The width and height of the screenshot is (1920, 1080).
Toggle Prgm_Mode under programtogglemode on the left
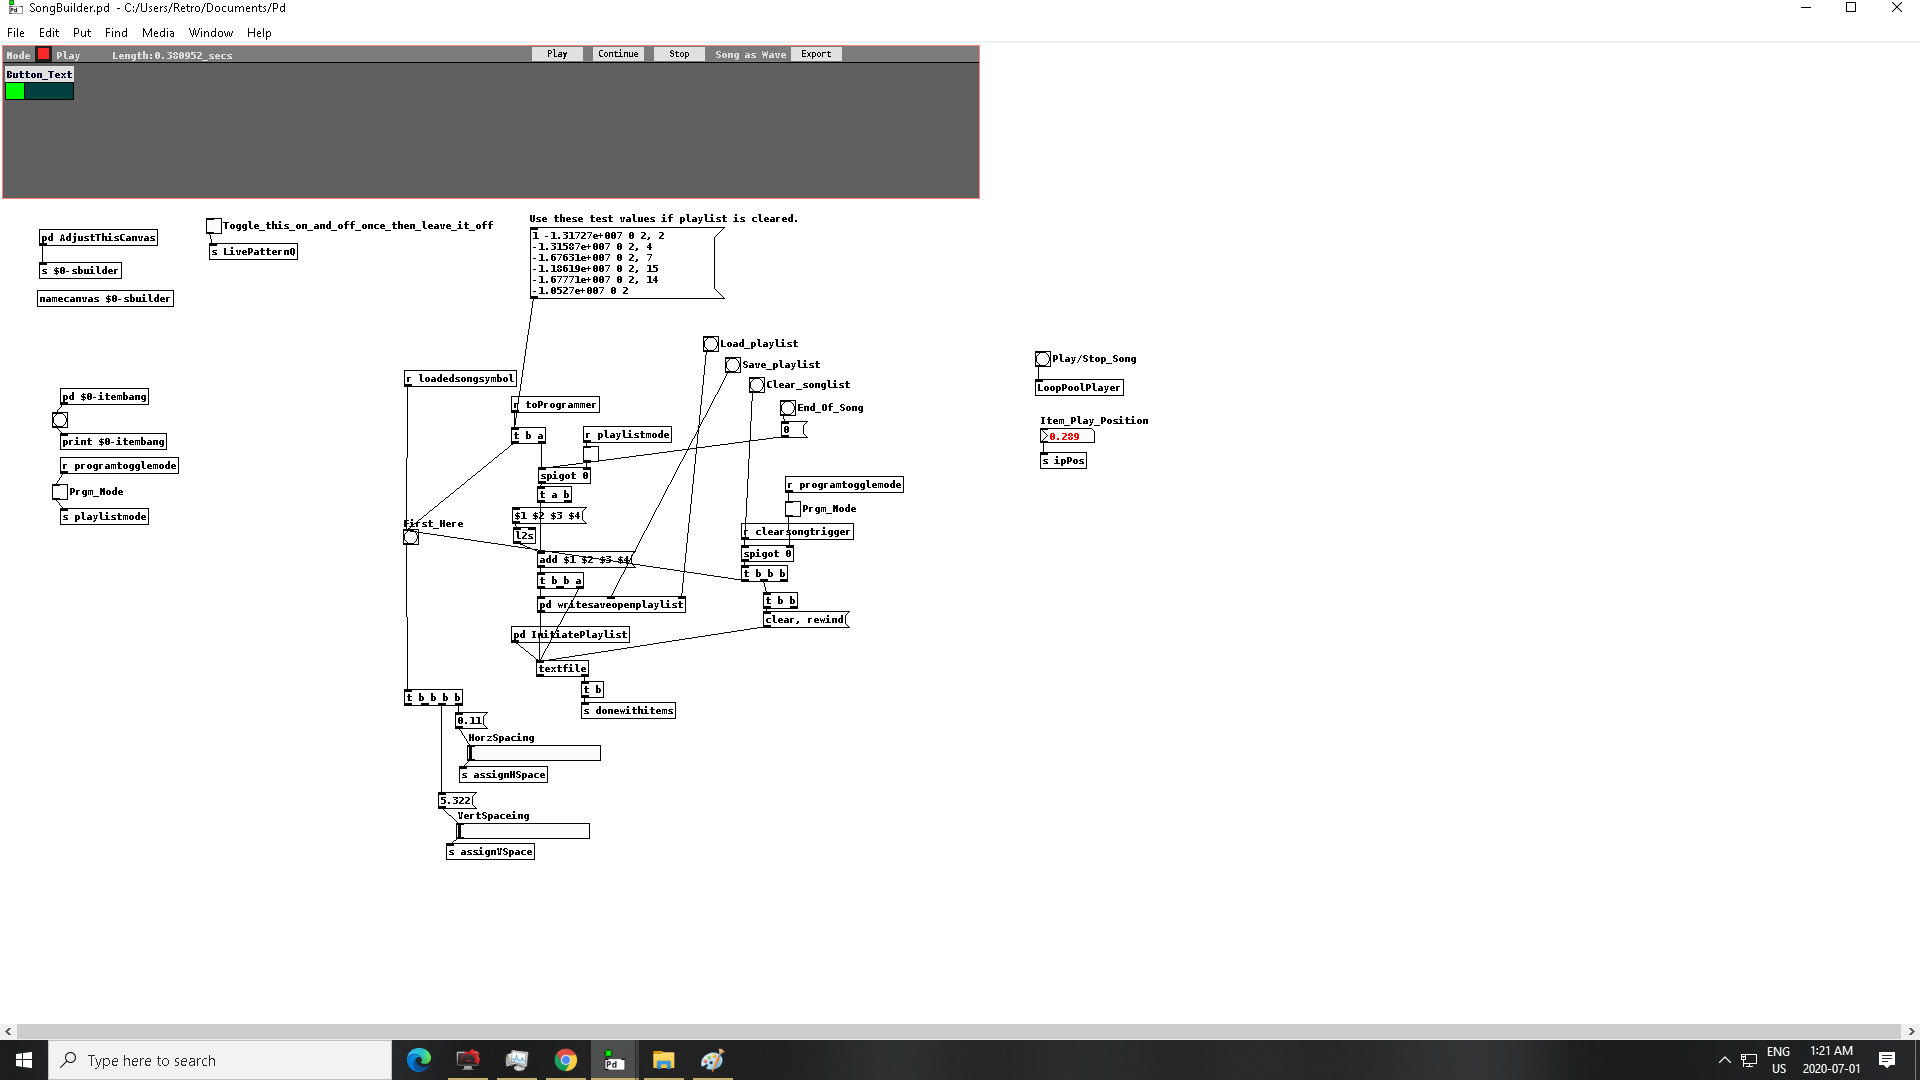(60, 492)
